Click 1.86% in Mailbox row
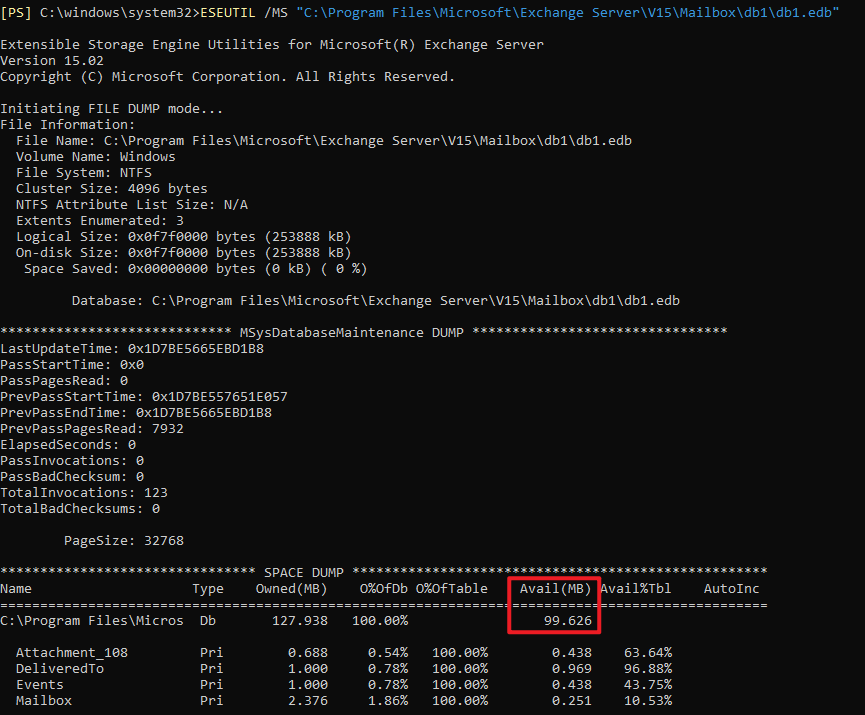 coord(388,701)
